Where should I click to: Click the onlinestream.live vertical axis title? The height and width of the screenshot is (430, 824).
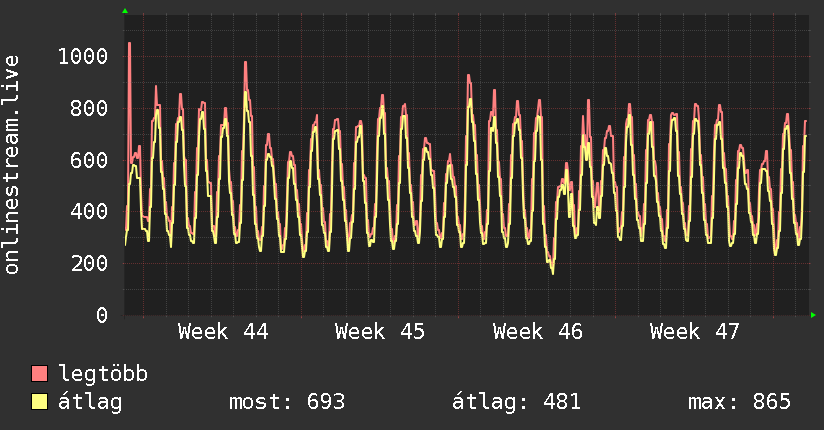[11, 165]
